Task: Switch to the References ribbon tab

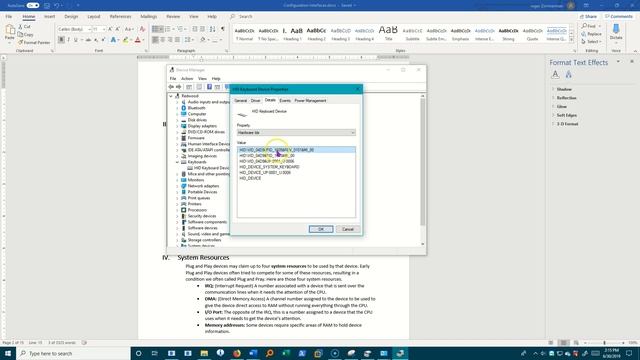Action: (120, 16)
